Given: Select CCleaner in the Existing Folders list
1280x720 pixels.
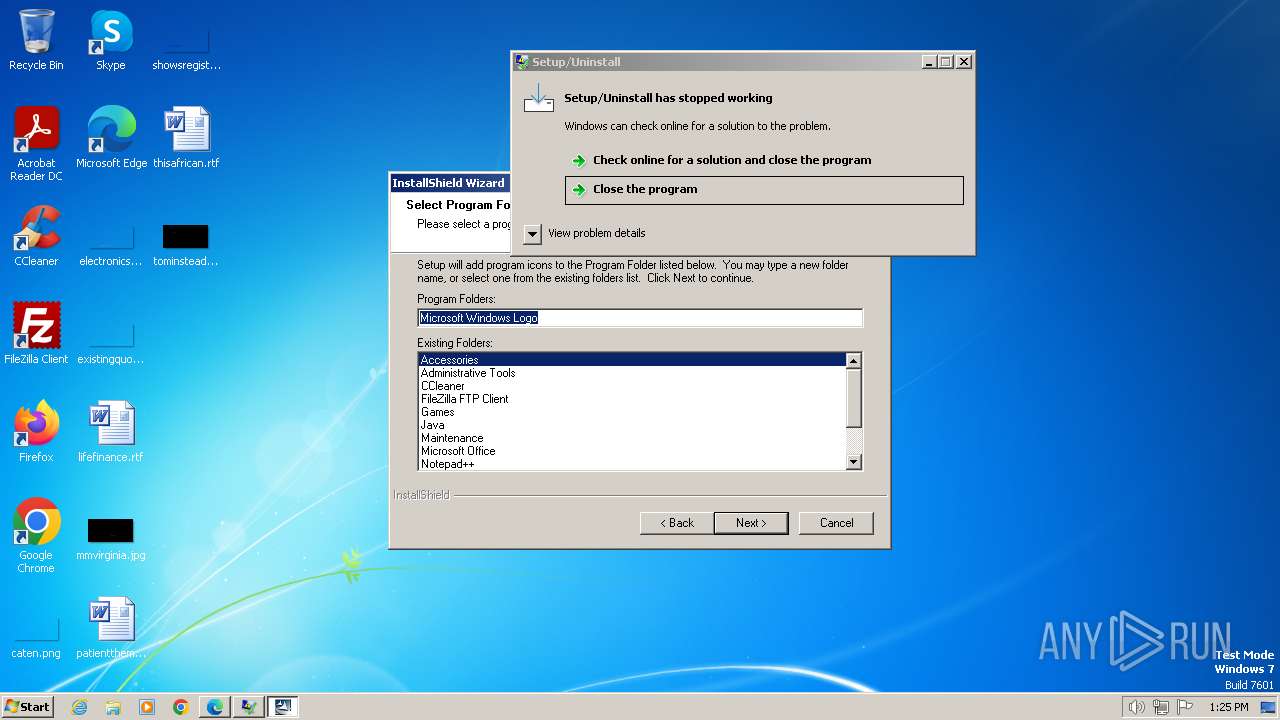Looking at the screenshot, I should point(632,386).
